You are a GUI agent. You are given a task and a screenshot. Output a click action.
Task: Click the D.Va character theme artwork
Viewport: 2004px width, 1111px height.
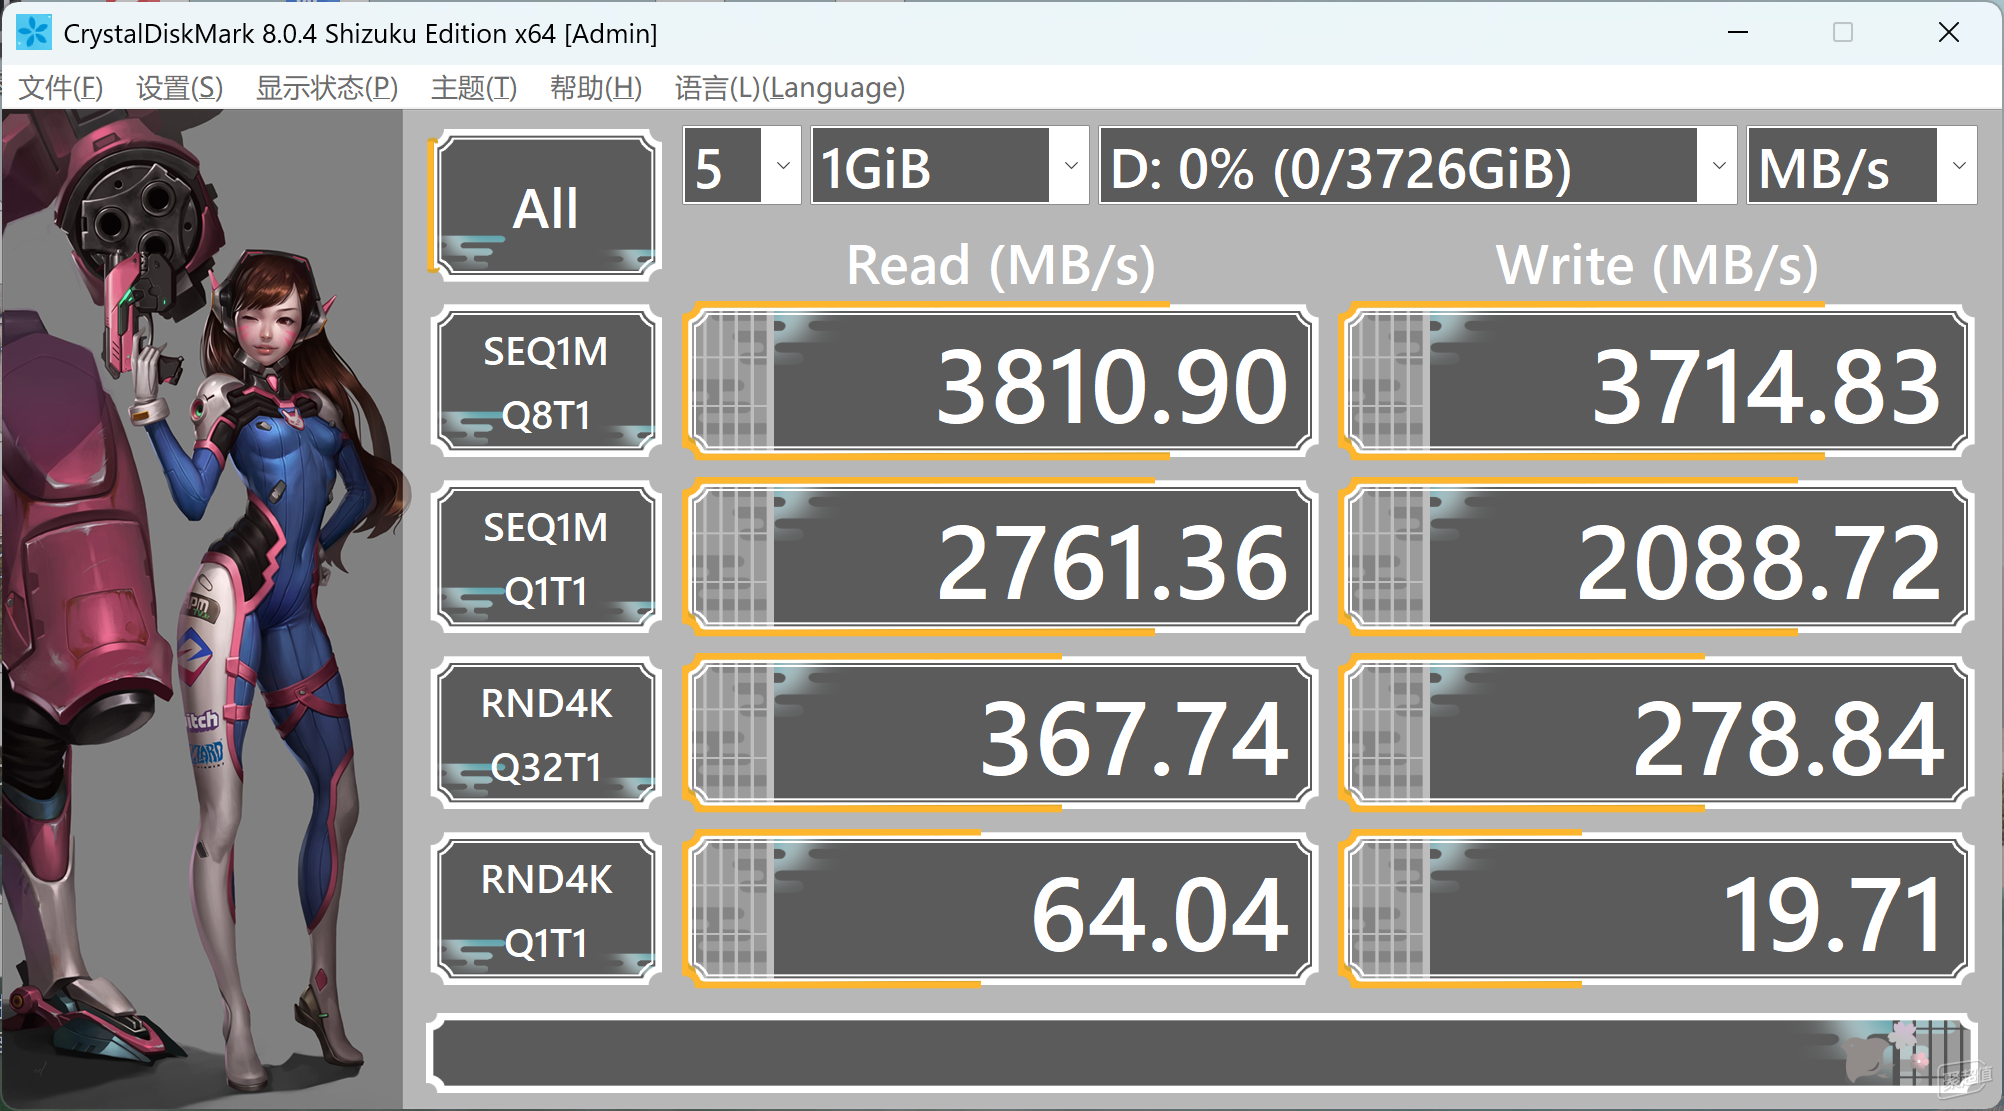pos(202,608)
